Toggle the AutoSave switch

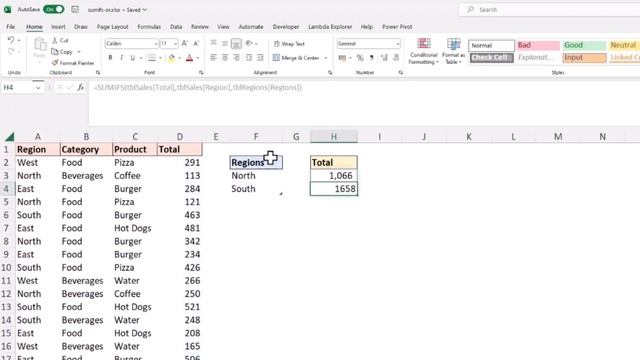pos(53,9)
